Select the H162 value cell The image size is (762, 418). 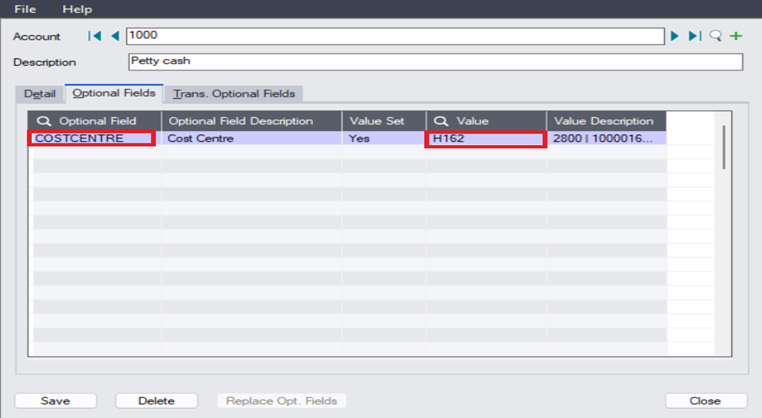[x=485, y=139]
